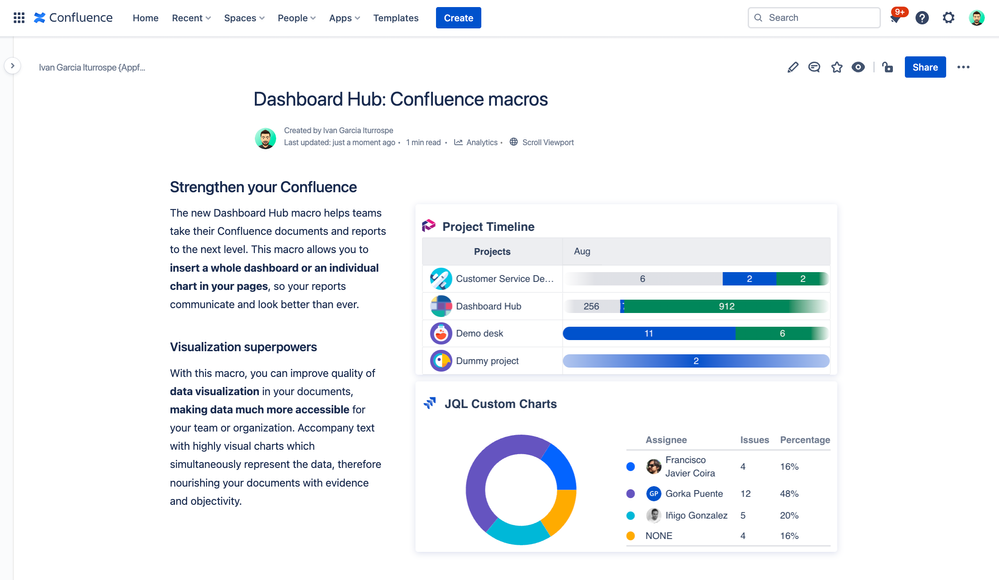Click the Assignee column header
This screenshot has width=999, height=580.
[x=666, y=440]
